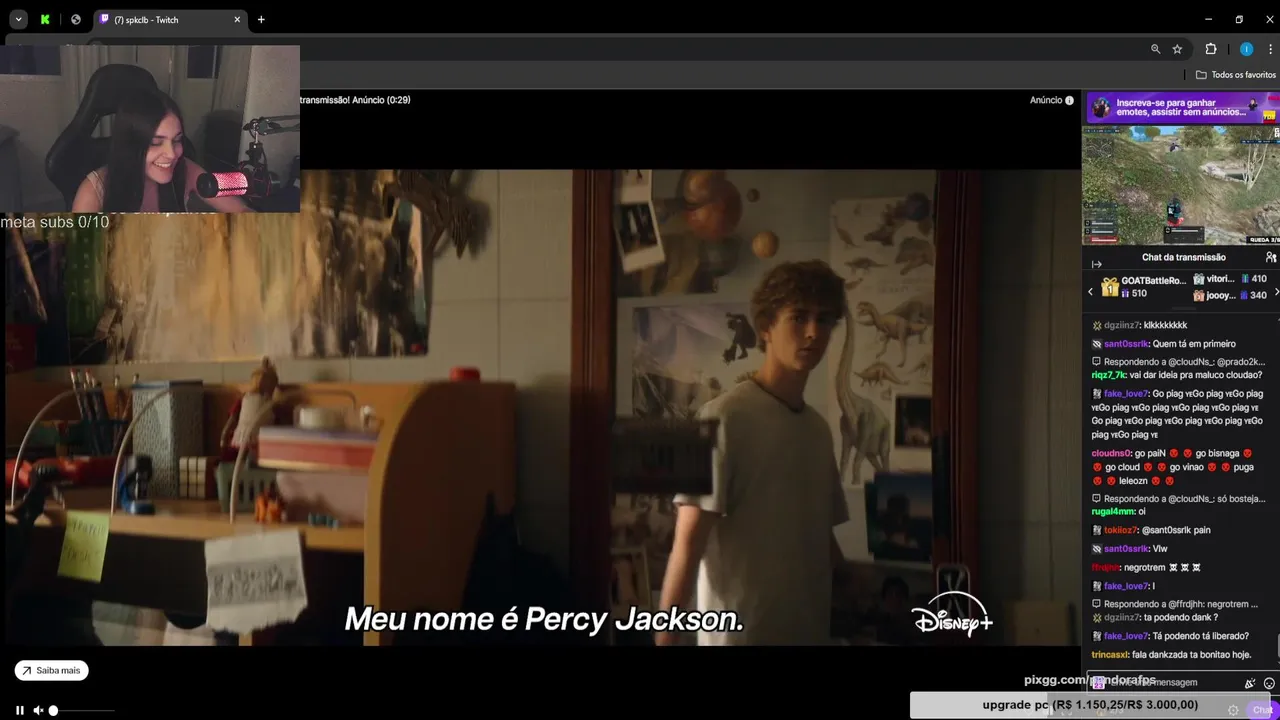Viewport: 1280px width, 720px height.
Task: Close the spkclb - Twitch tab
Action: (x=237, y=19)
